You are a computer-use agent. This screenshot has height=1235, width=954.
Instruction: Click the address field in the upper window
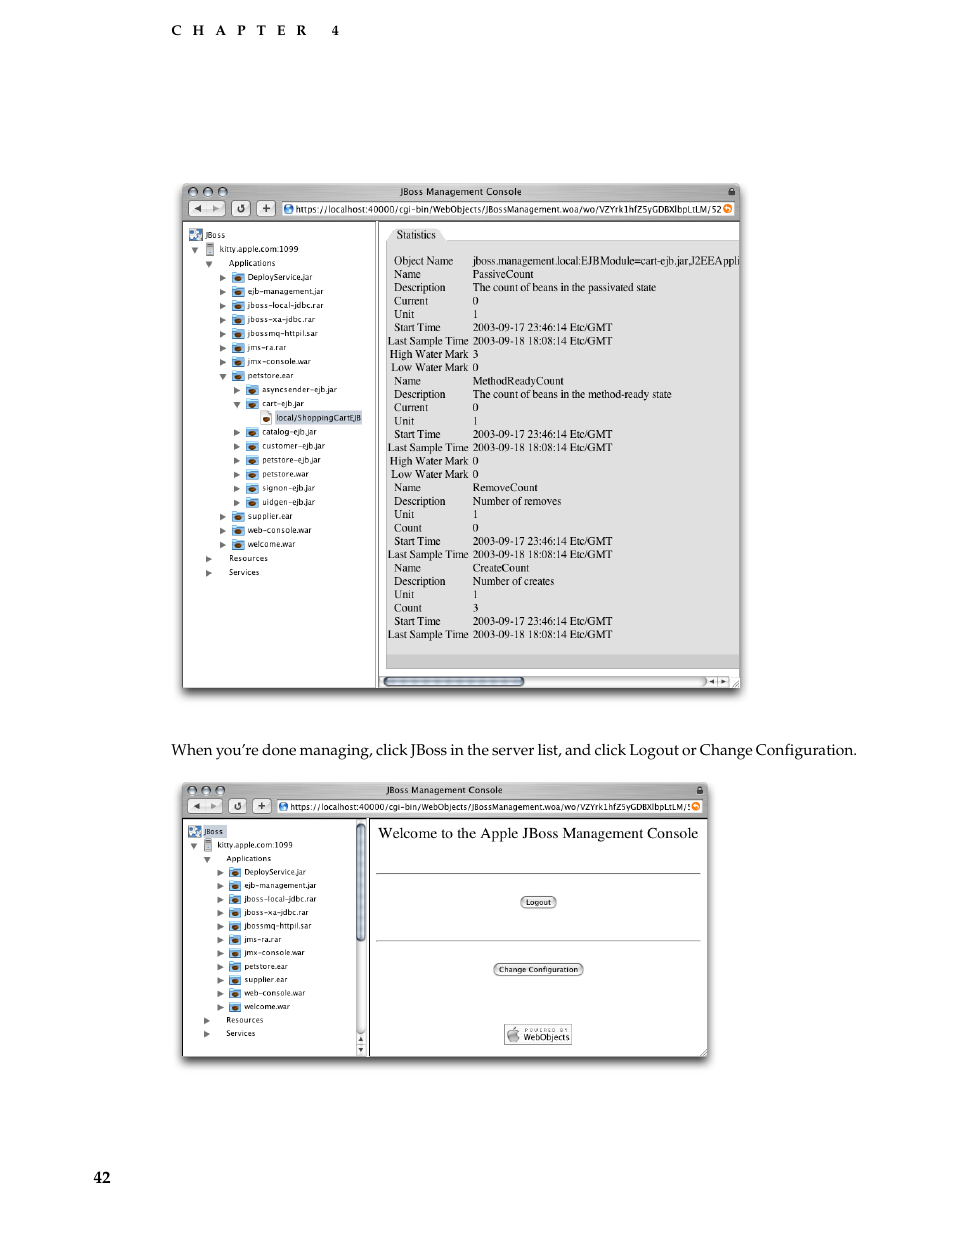coord(508,209)
